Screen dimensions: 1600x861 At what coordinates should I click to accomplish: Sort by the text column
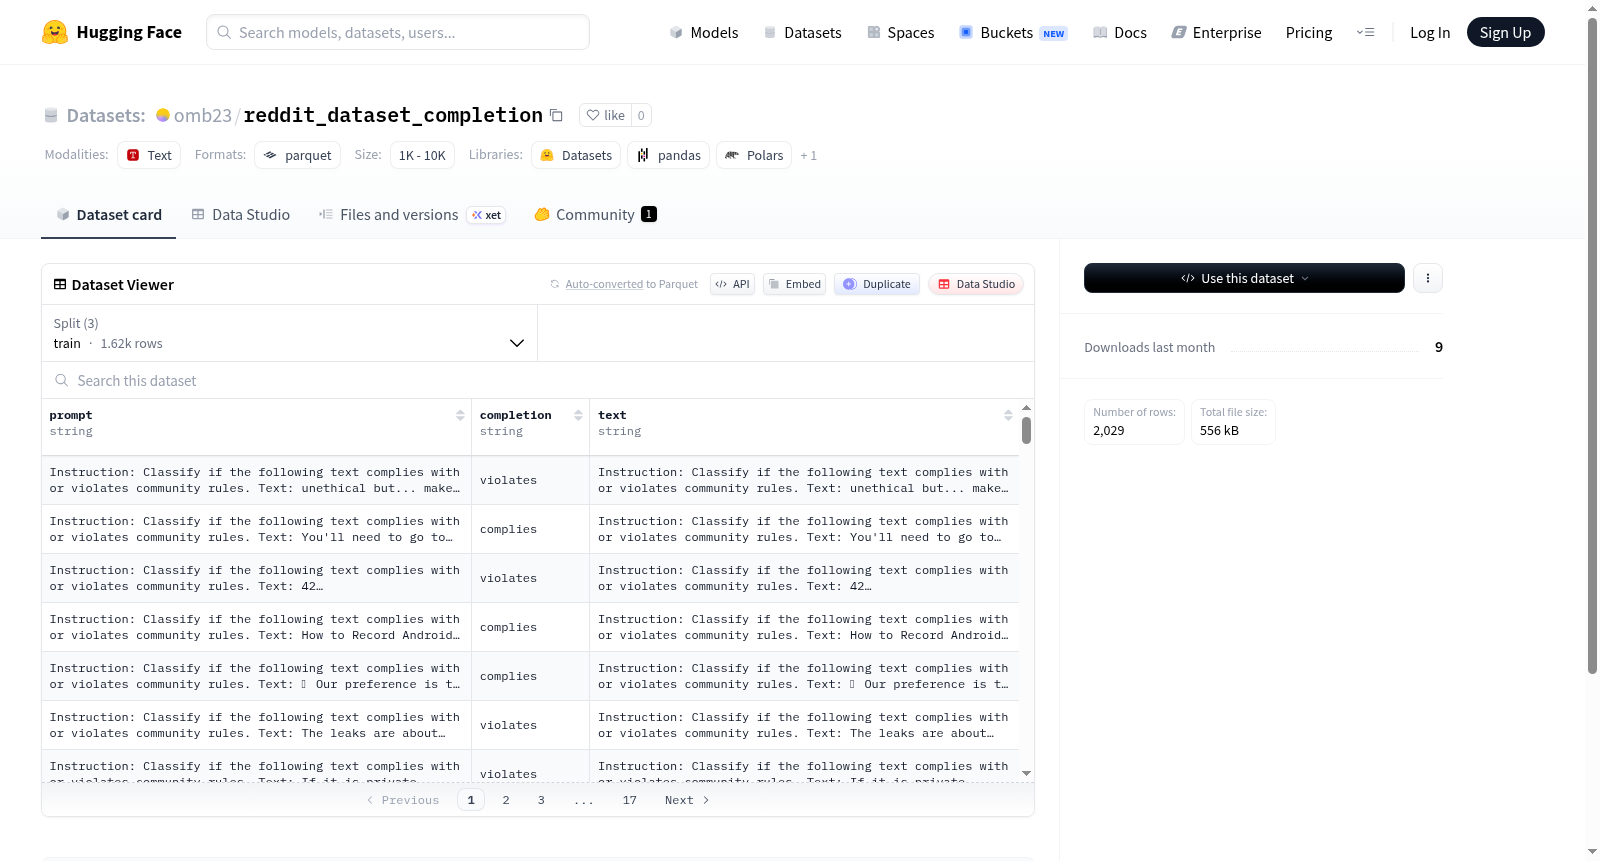coord(1008,415)
